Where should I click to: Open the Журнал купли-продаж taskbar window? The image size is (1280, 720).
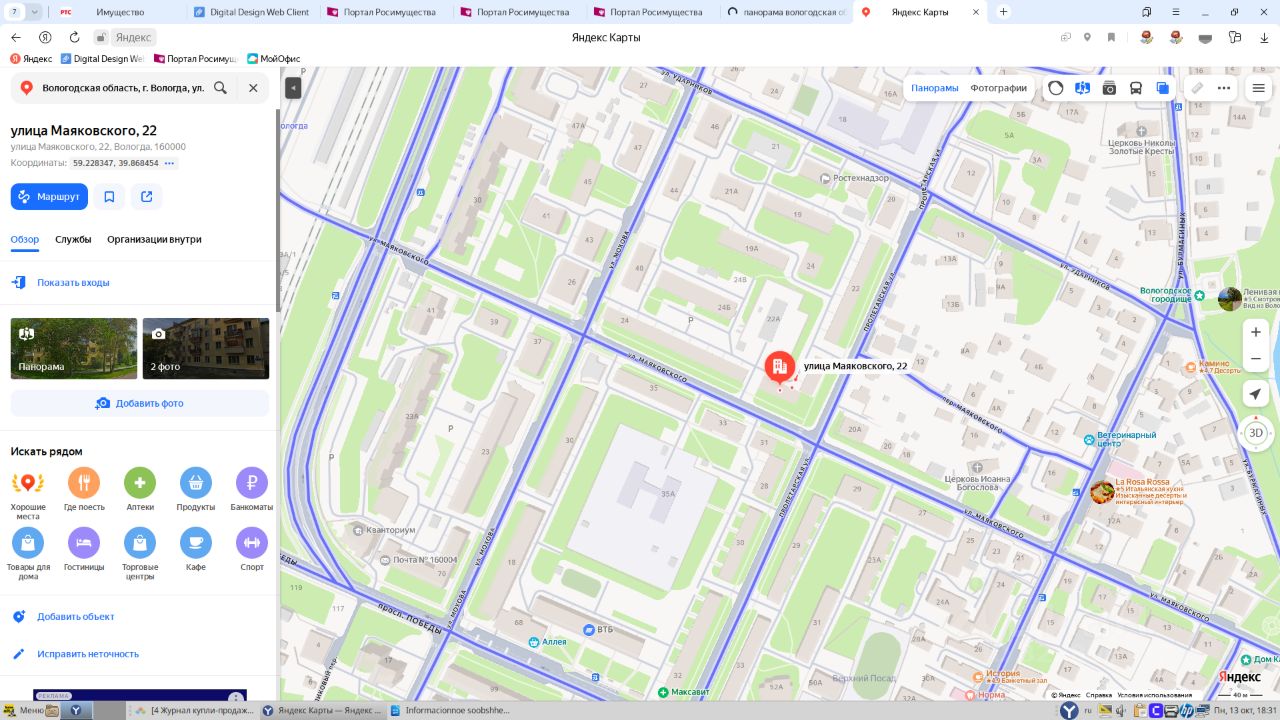(x=194, y=711)
